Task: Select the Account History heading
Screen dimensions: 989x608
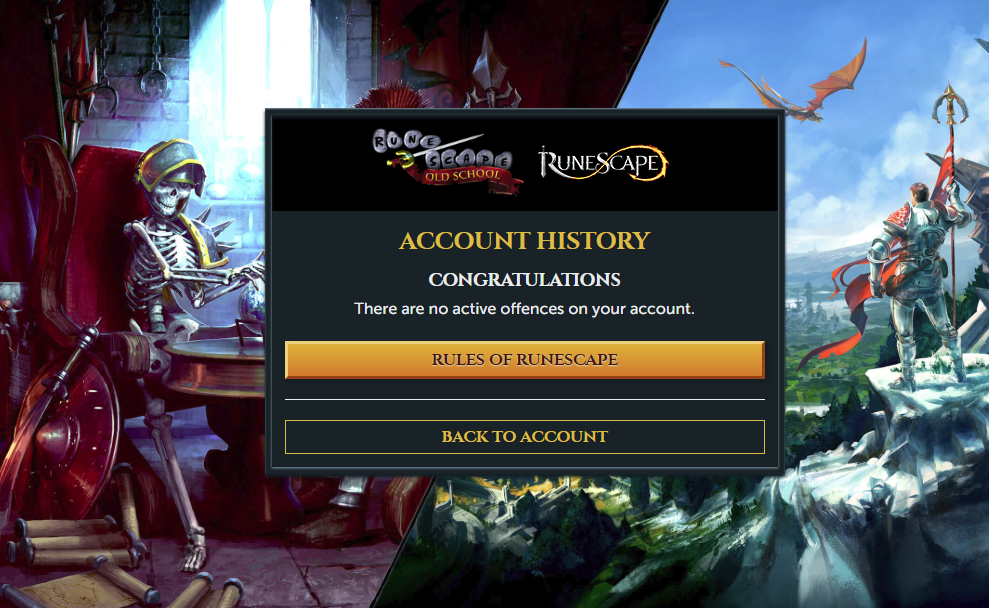Action: [524, 240]
